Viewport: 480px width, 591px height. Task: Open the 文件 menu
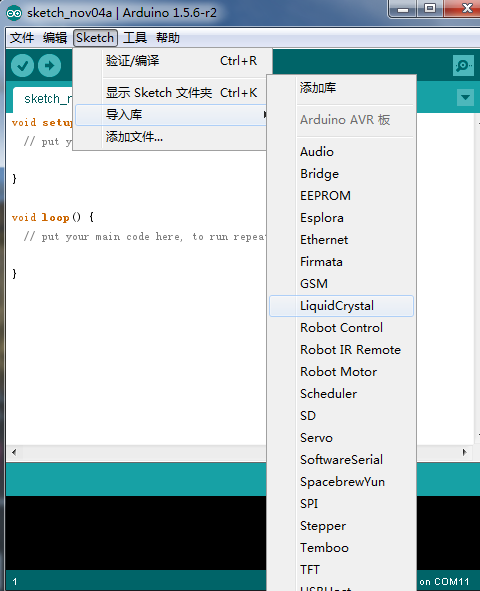(x=22, y=38)
